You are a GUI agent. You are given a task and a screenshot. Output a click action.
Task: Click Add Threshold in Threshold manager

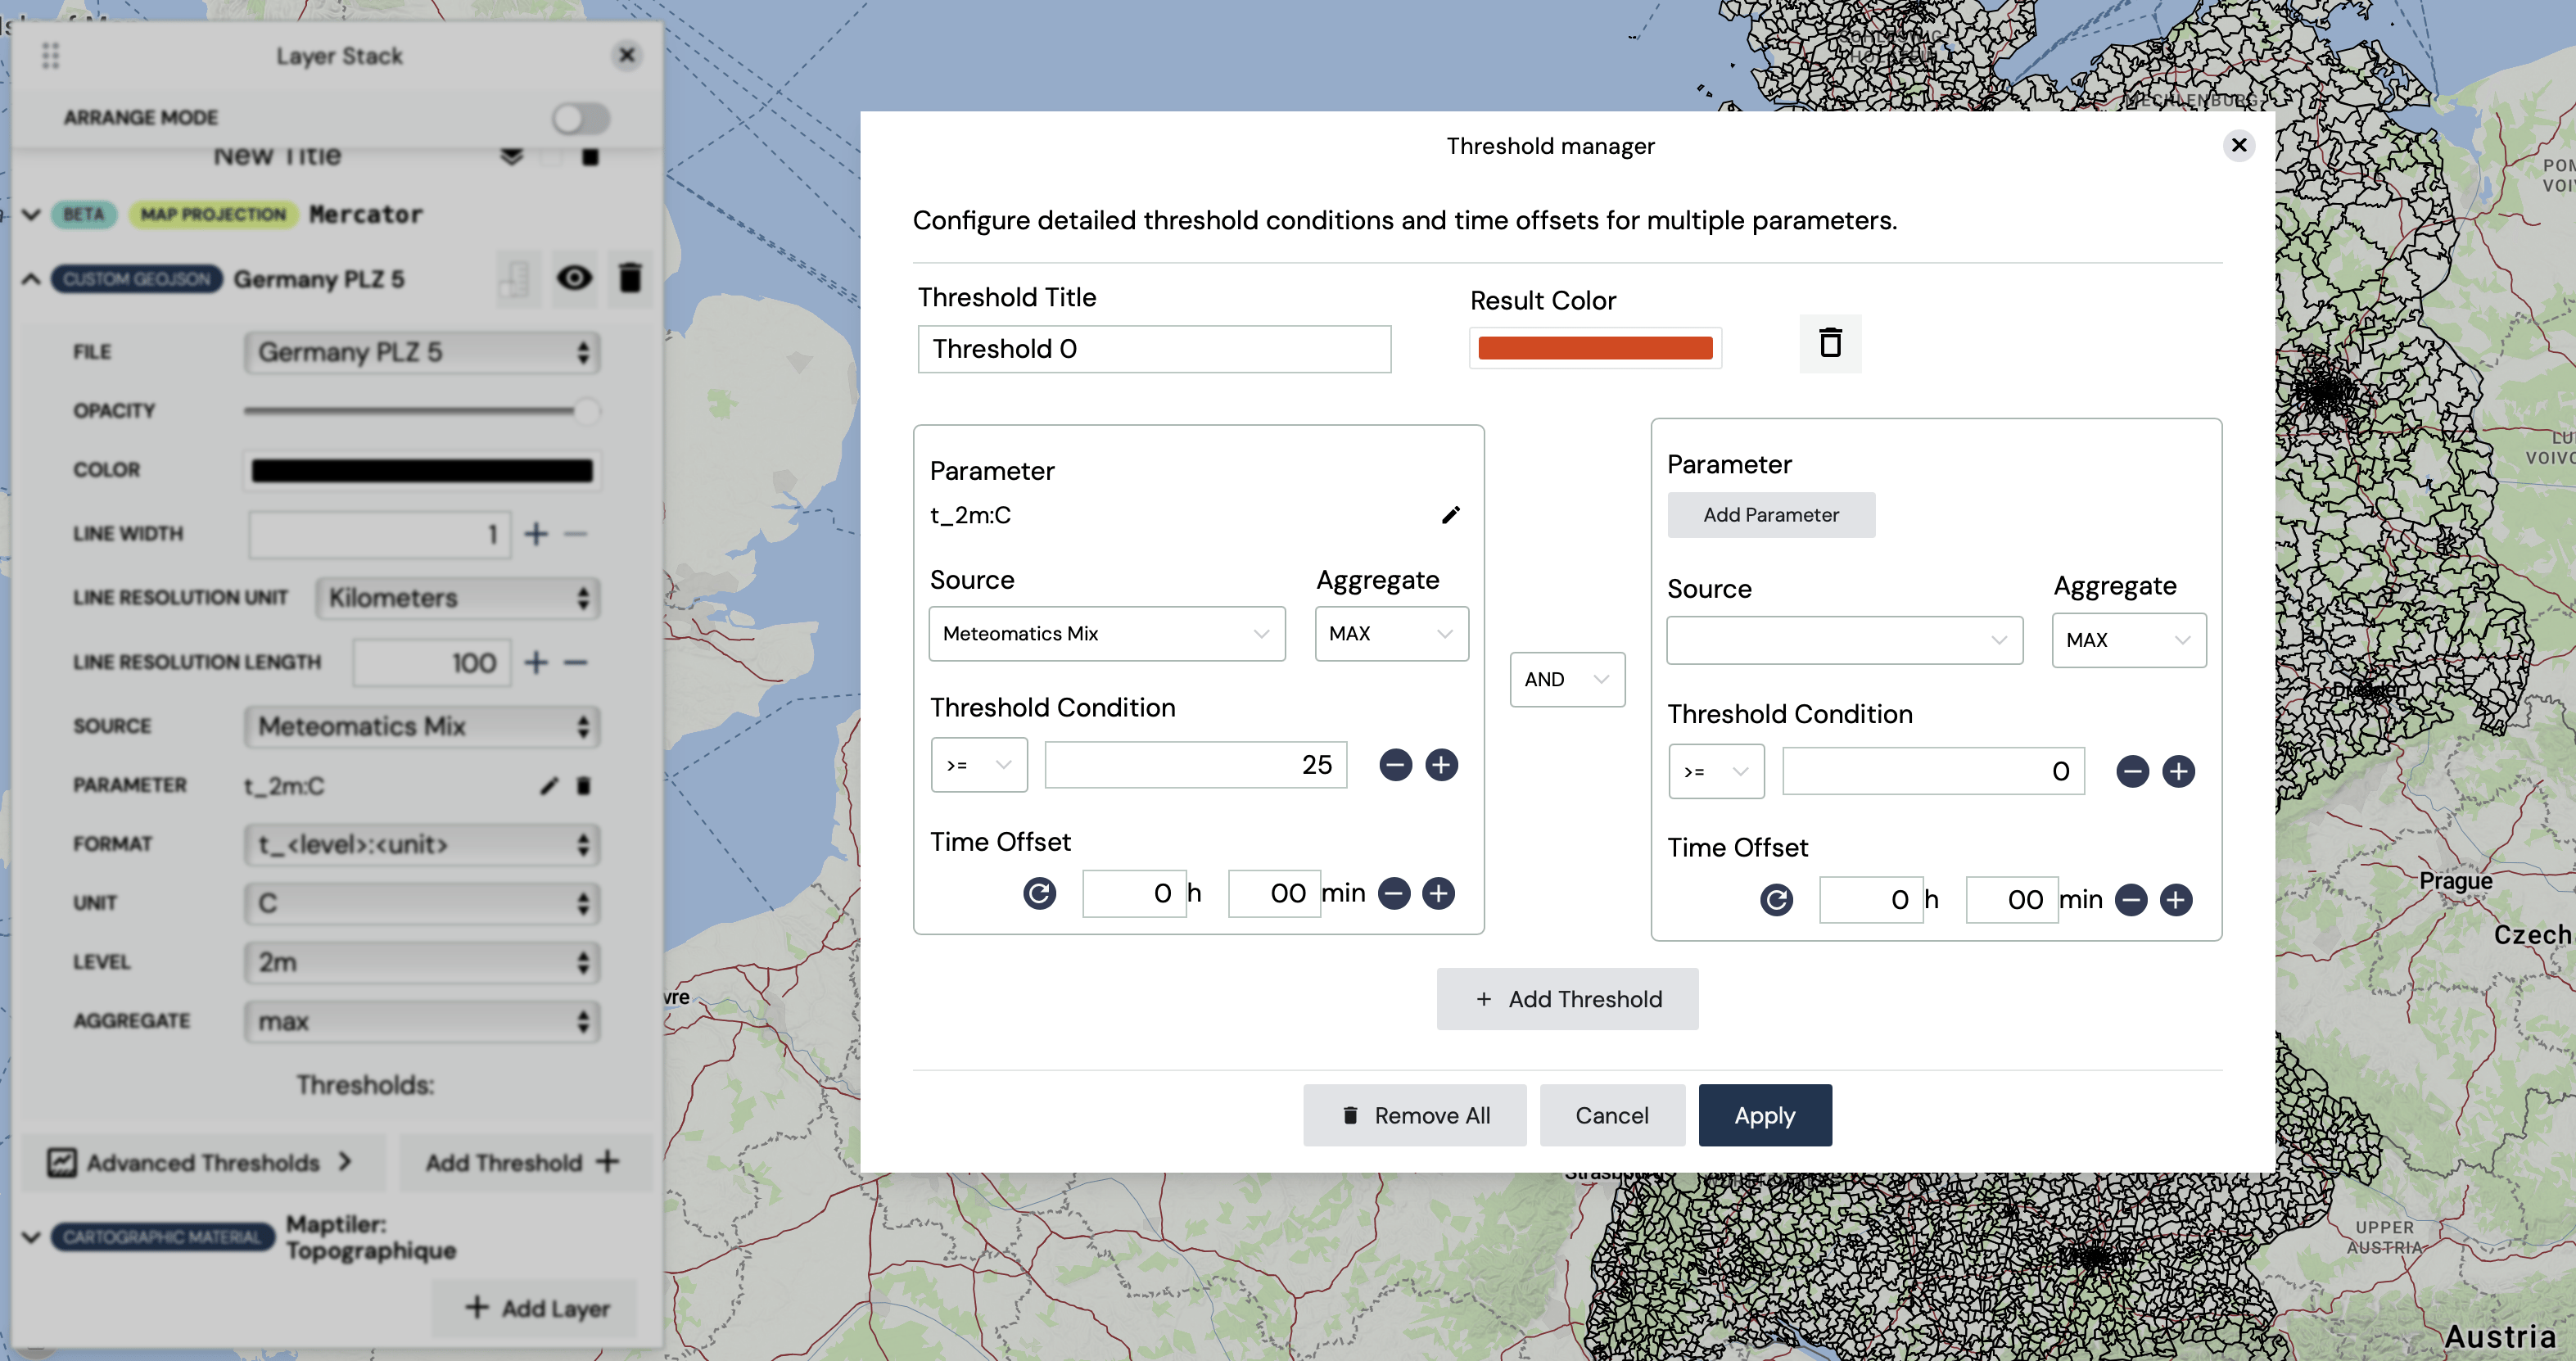point(1567,999)
